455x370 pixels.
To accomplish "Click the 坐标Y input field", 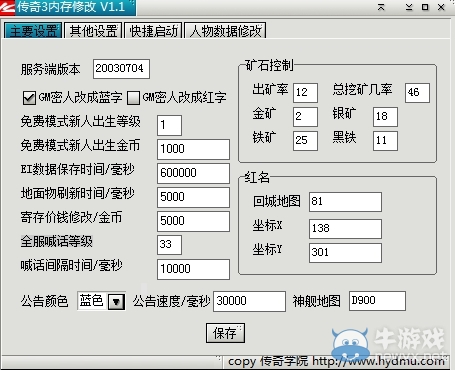I will 345,253.
